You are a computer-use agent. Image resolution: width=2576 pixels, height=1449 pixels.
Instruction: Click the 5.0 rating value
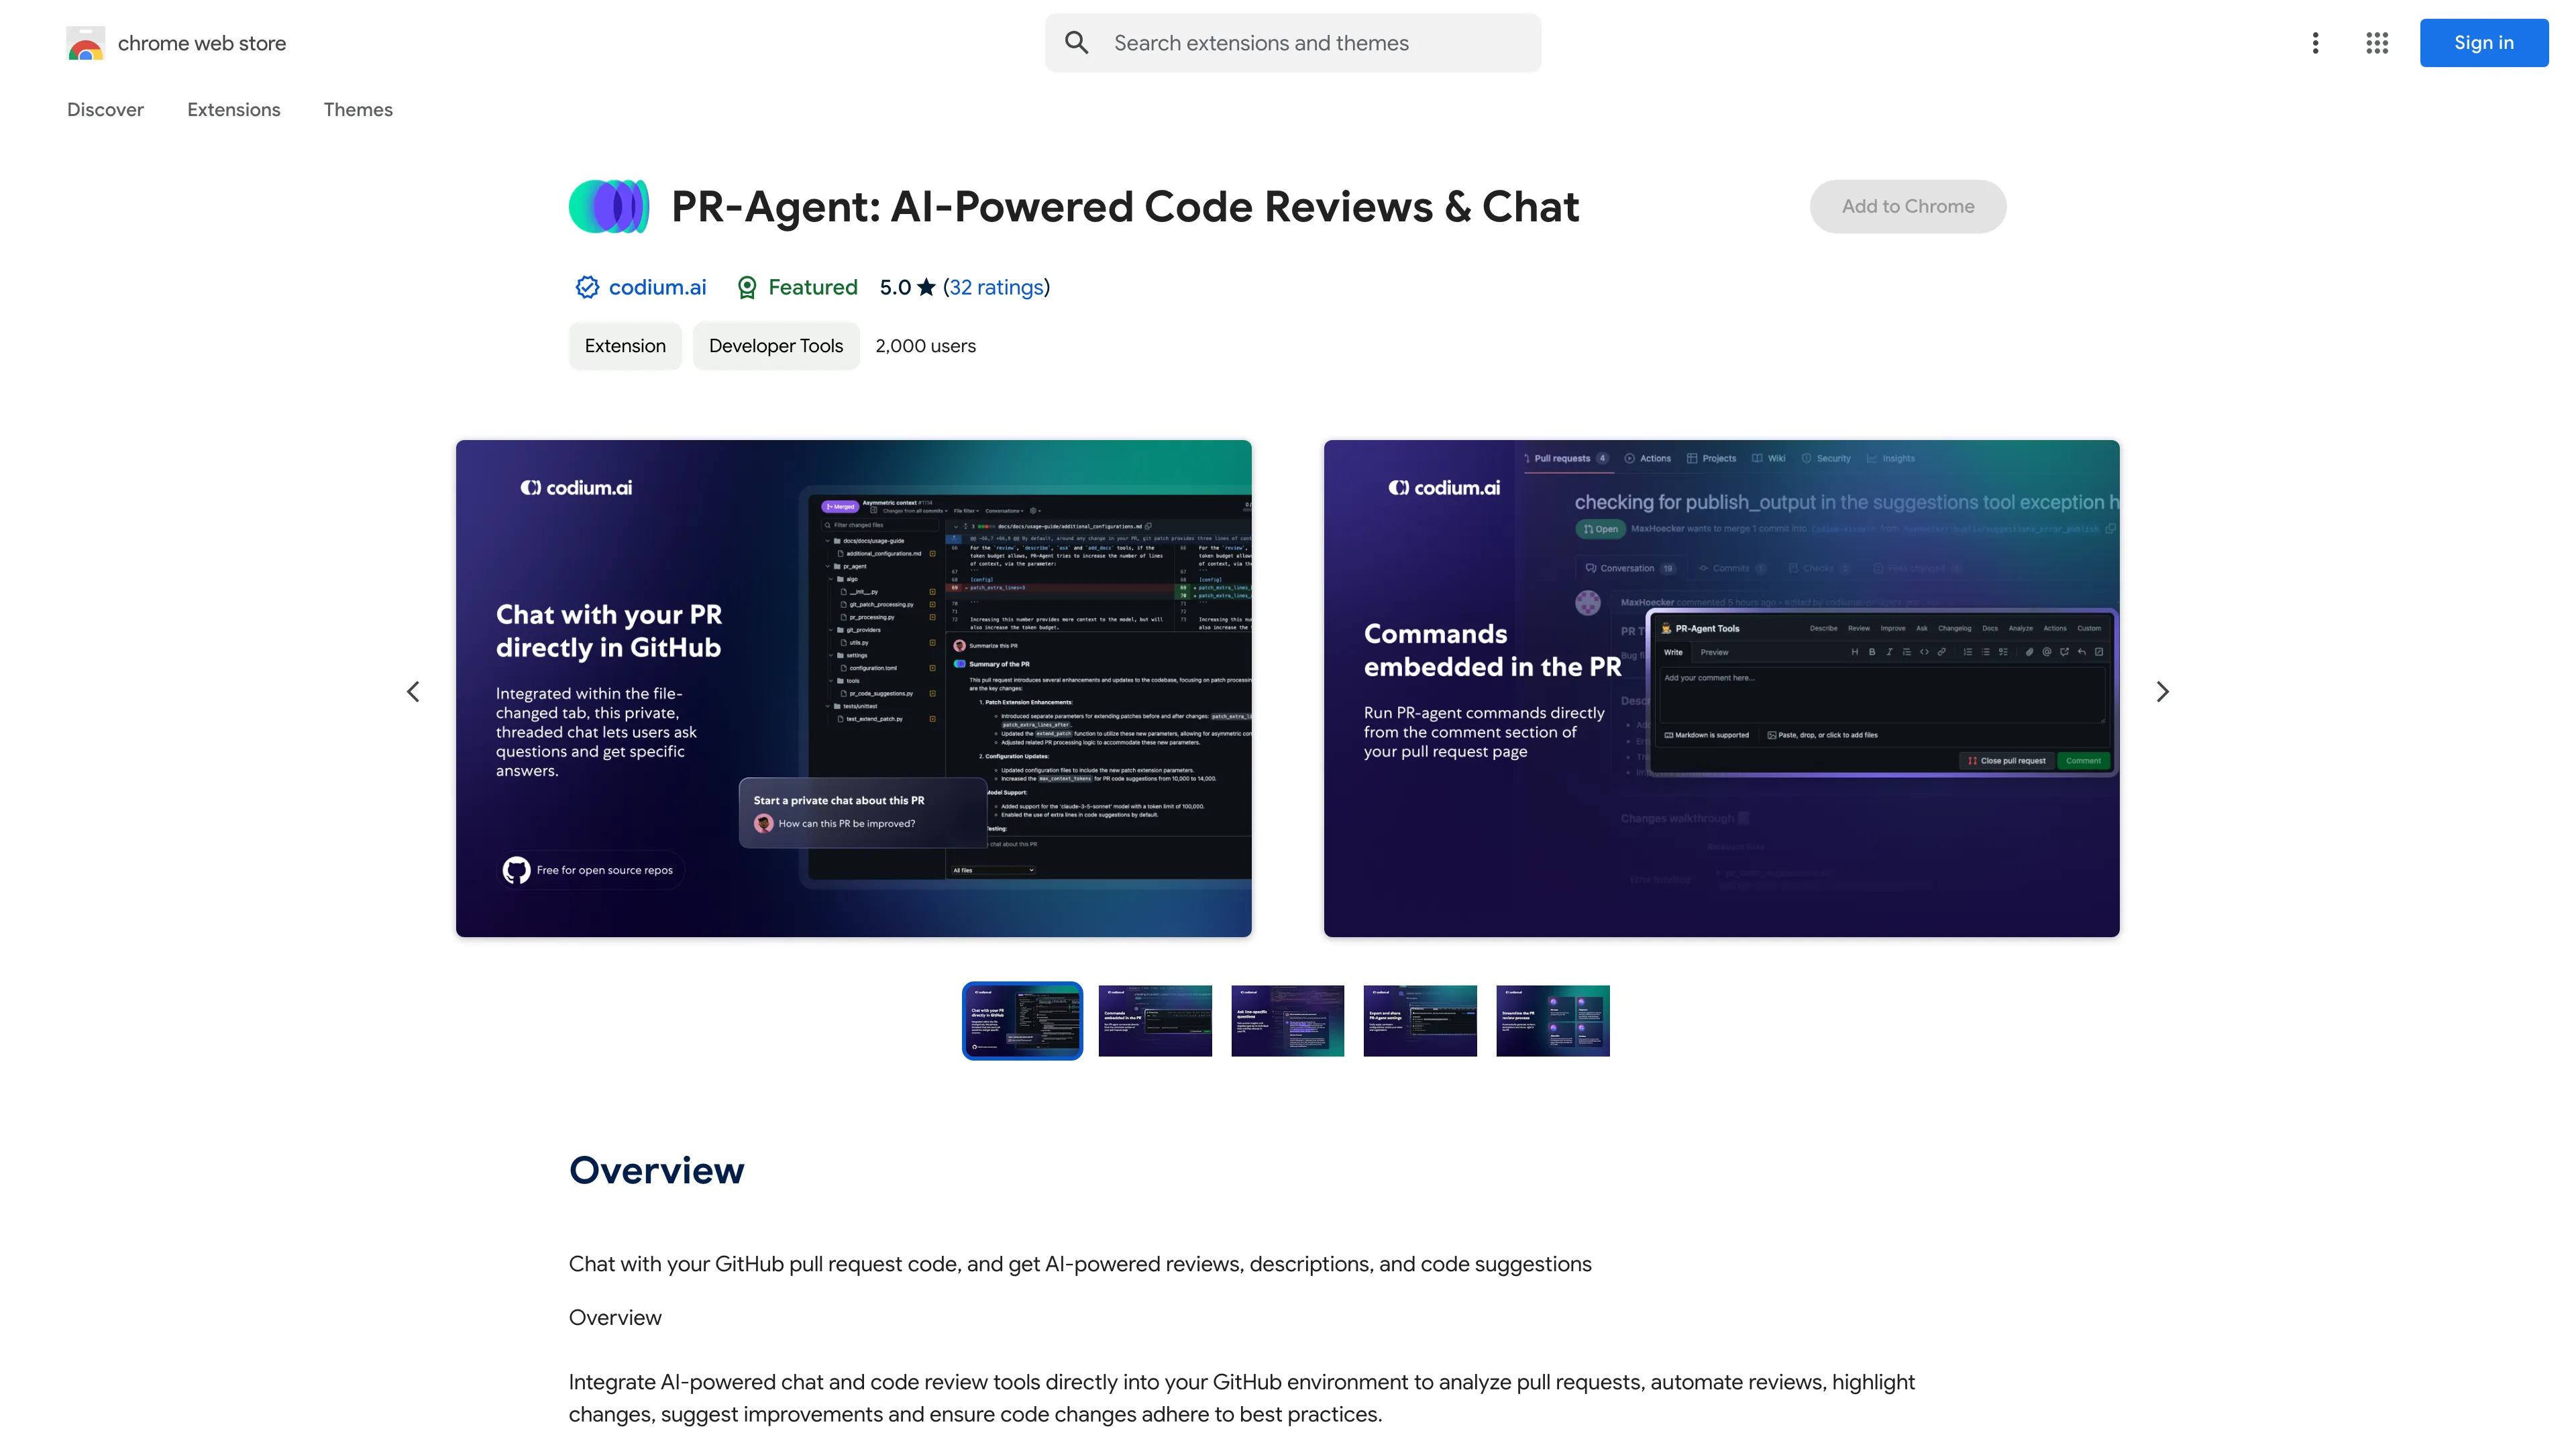[x=895, y=287]
